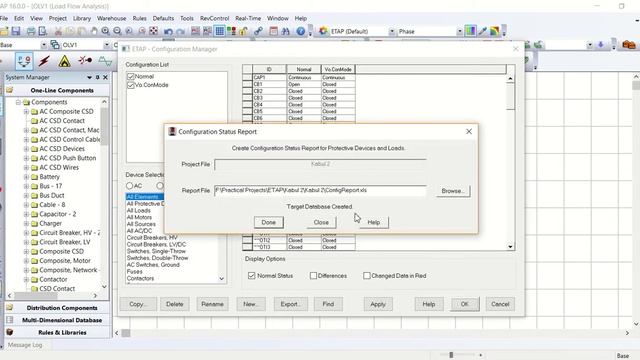Open the File menu
640x360 pixels.
point(4,18)
